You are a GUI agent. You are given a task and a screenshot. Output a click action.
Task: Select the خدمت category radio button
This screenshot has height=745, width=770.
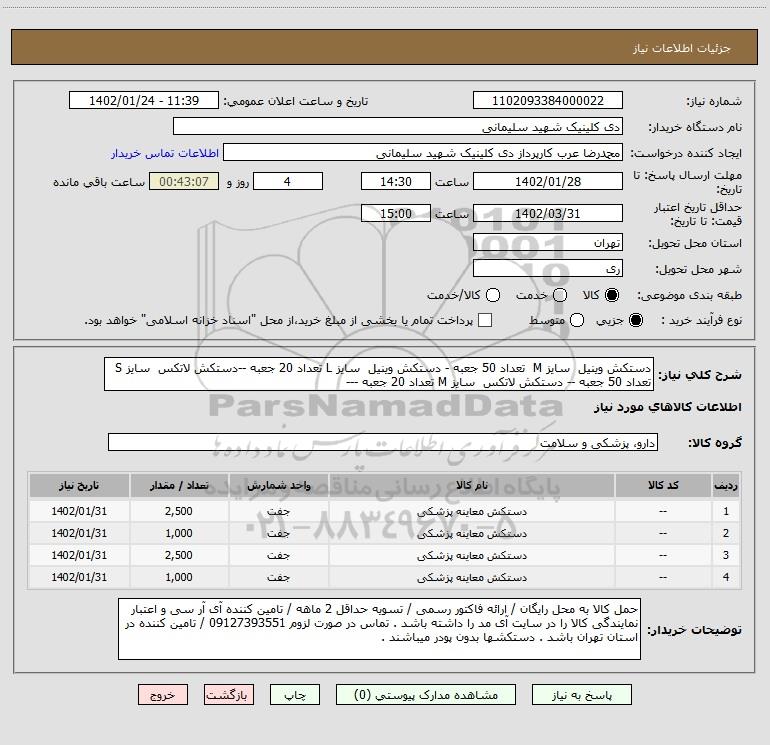tap(560, 295)
